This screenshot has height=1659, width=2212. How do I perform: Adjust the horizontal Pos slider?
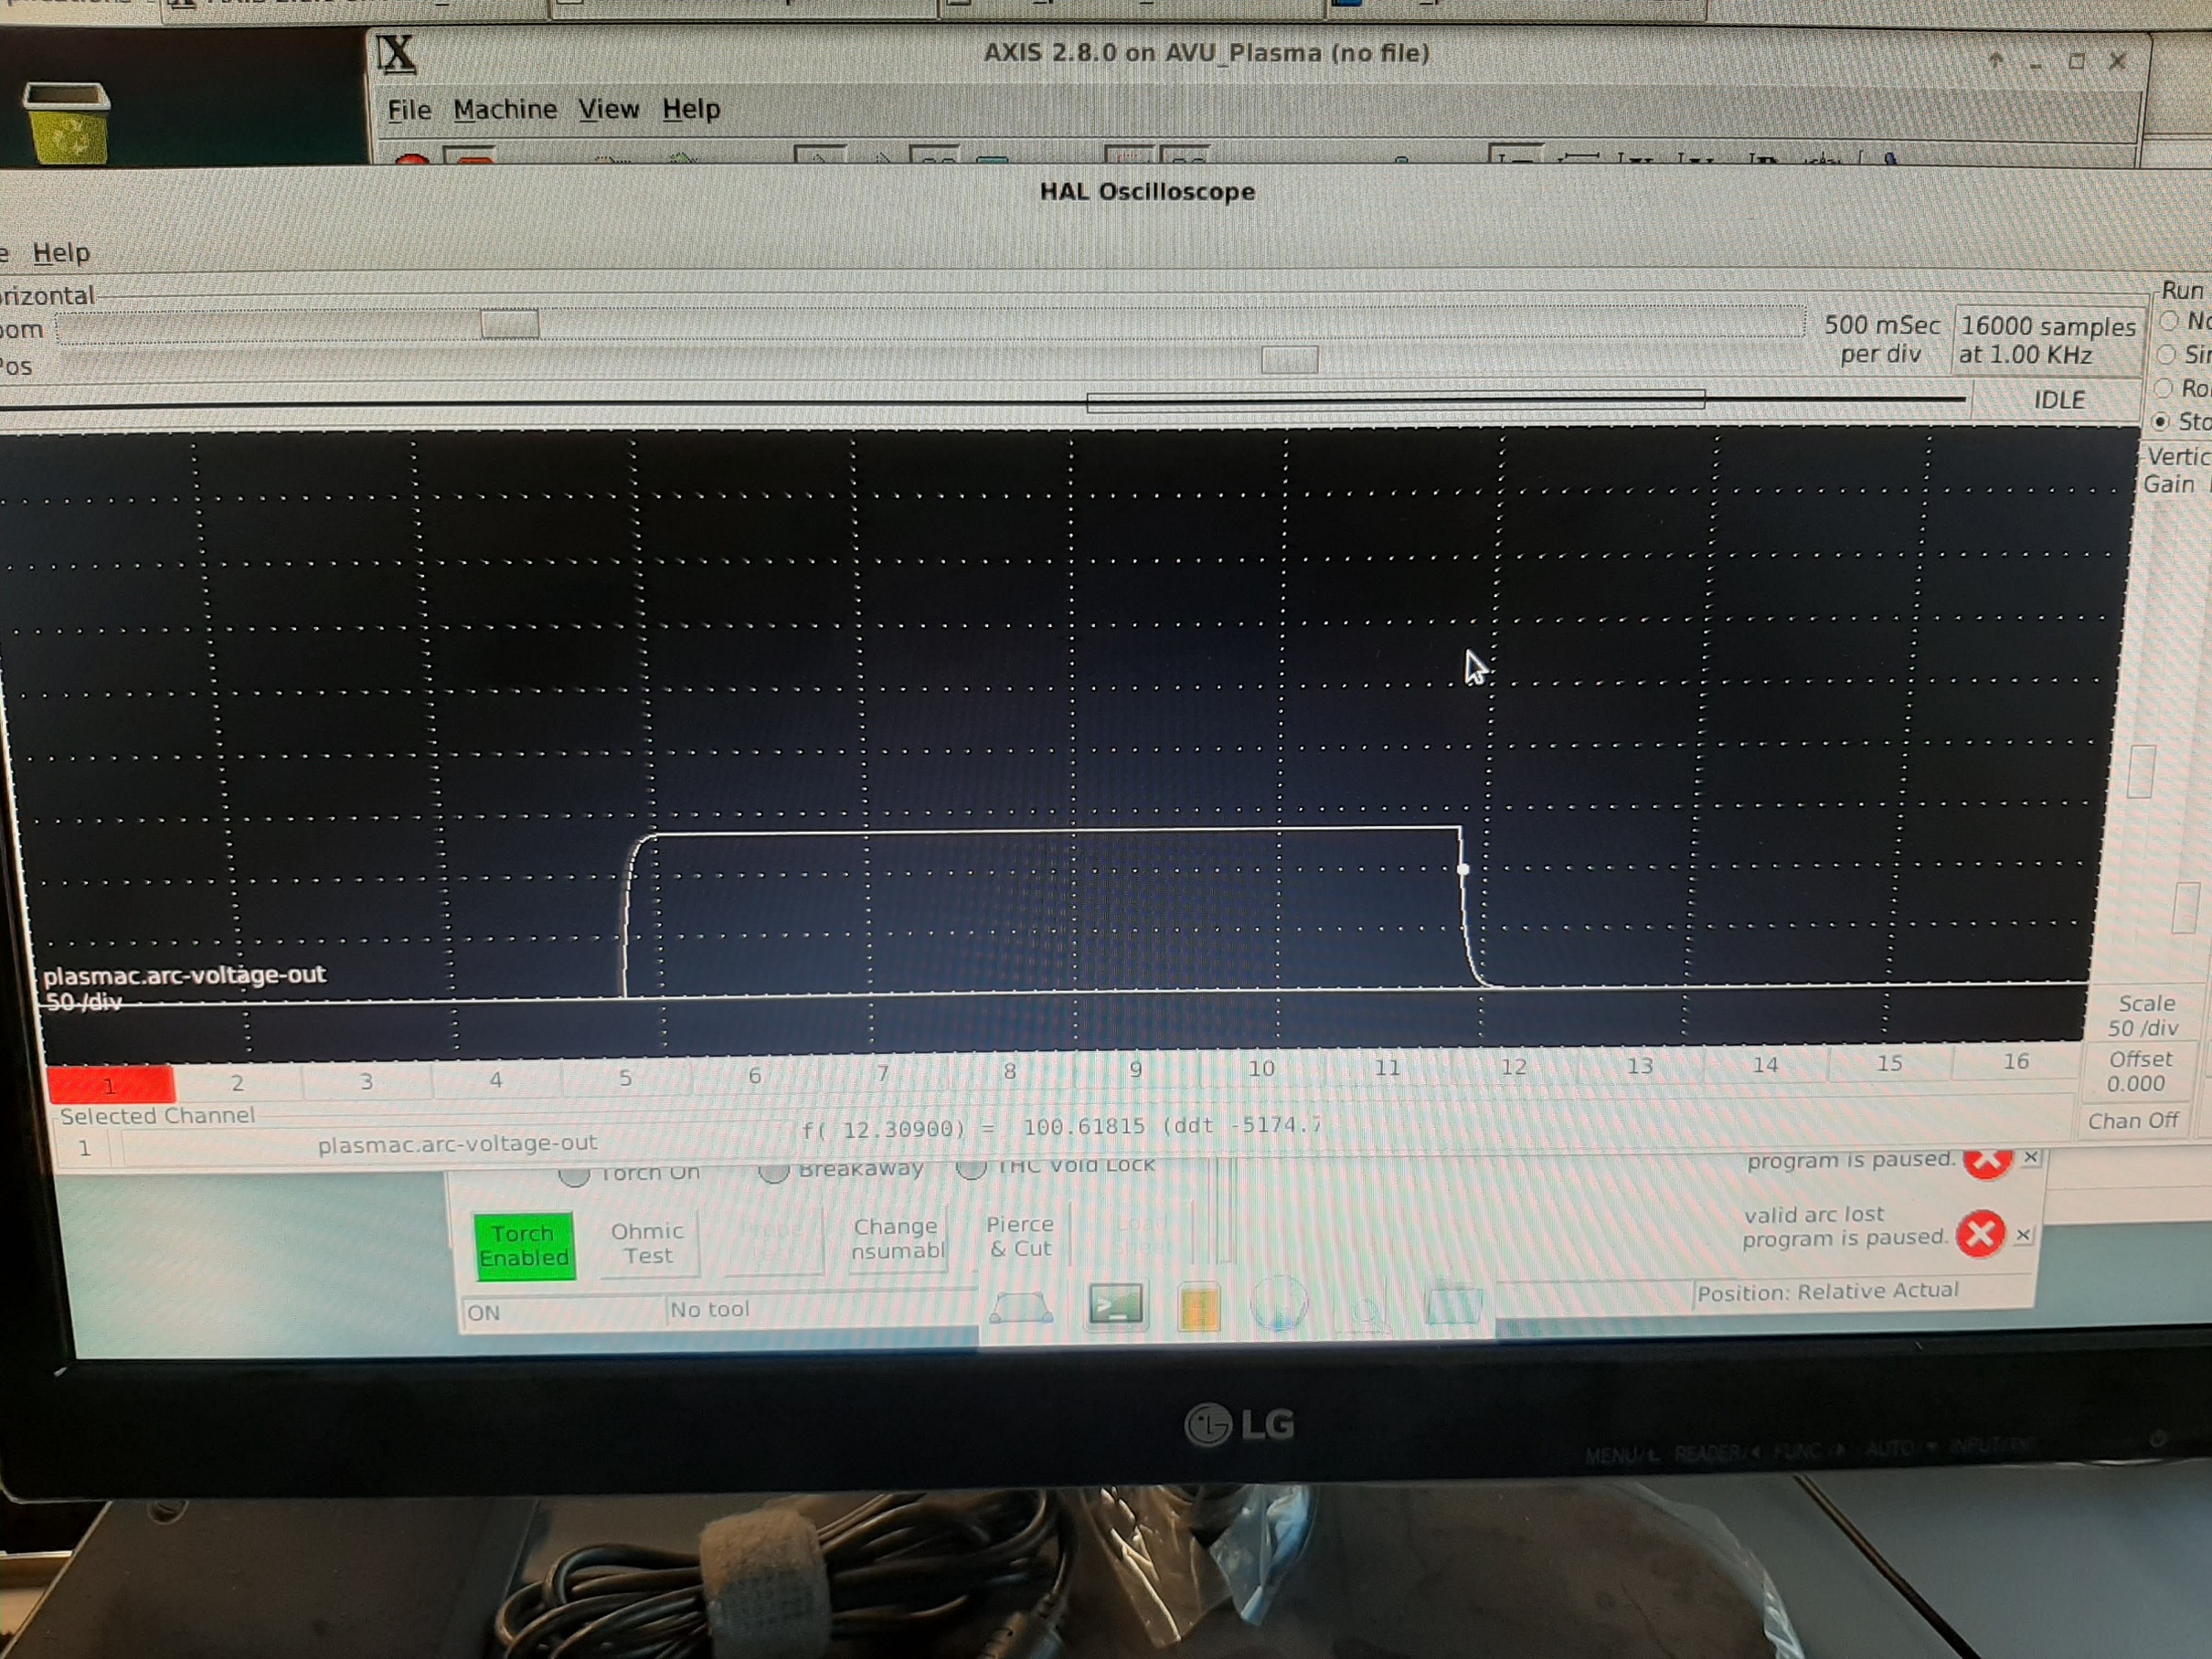pyautogui.click(x=1289, y=360)
